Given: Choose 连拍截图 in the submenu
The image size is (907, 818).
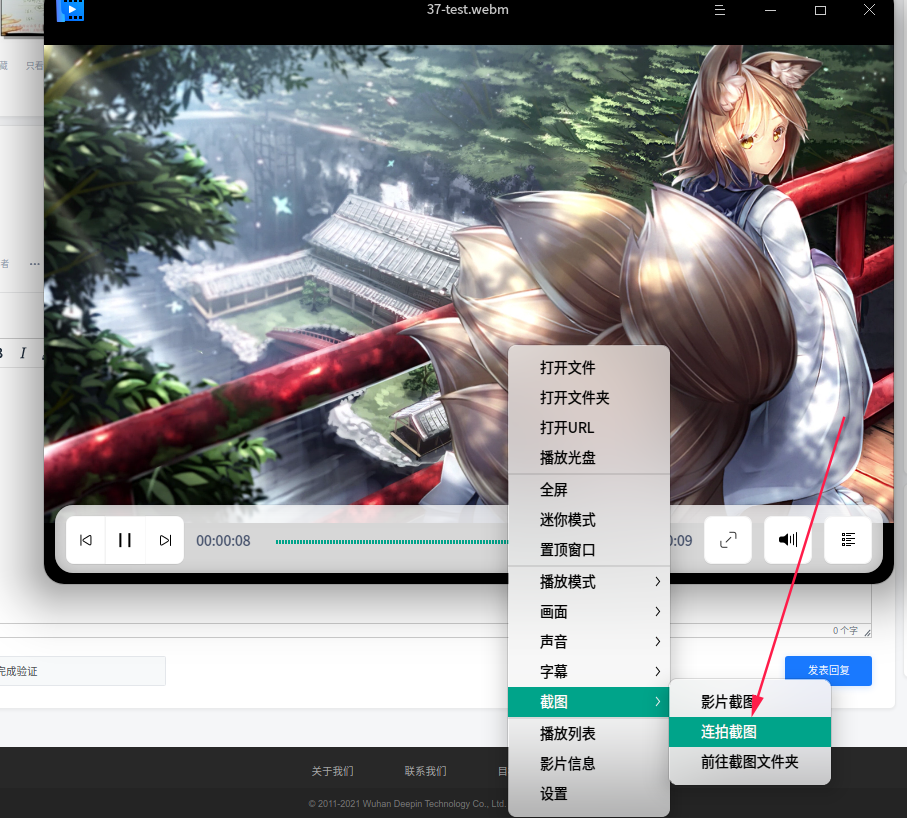Looking at the screenshot, I should [x=750, y=732].
